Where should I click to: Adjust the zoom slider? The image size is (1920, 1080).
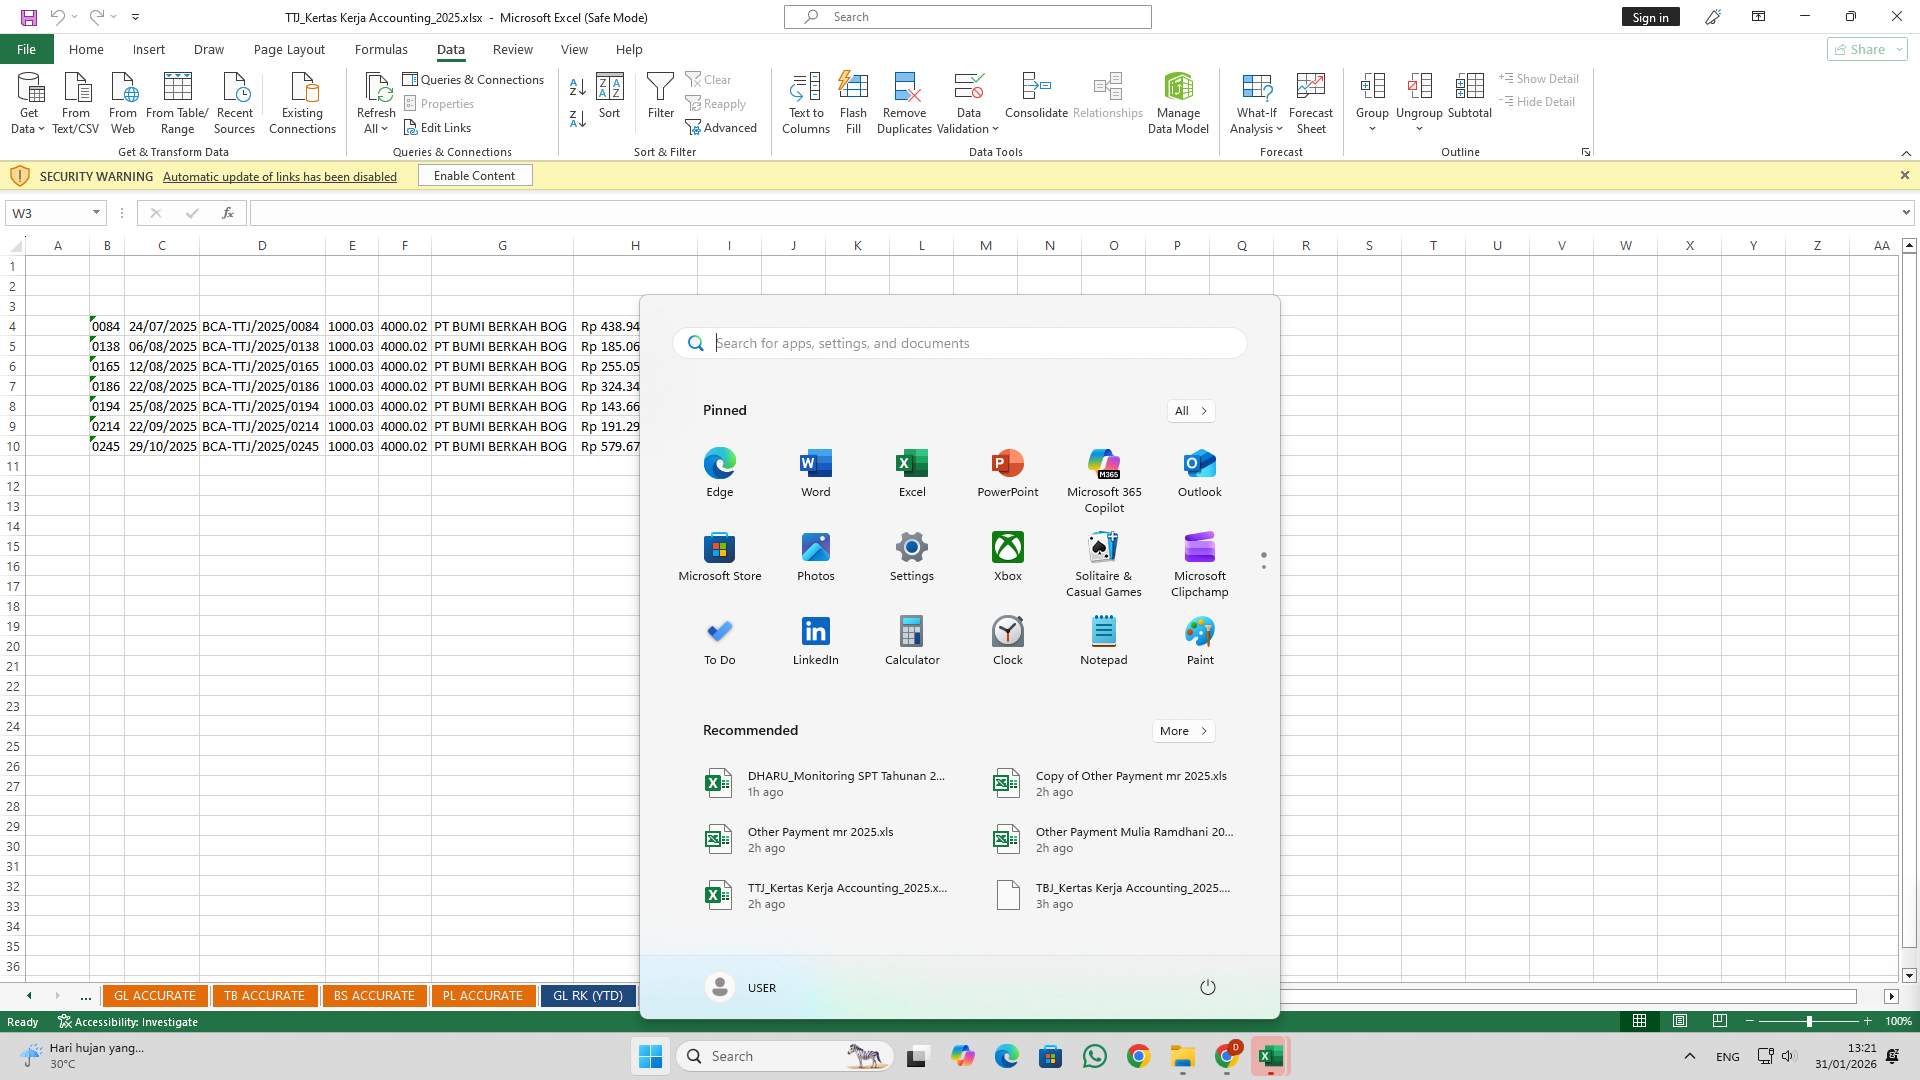tap(1809, 1021)
